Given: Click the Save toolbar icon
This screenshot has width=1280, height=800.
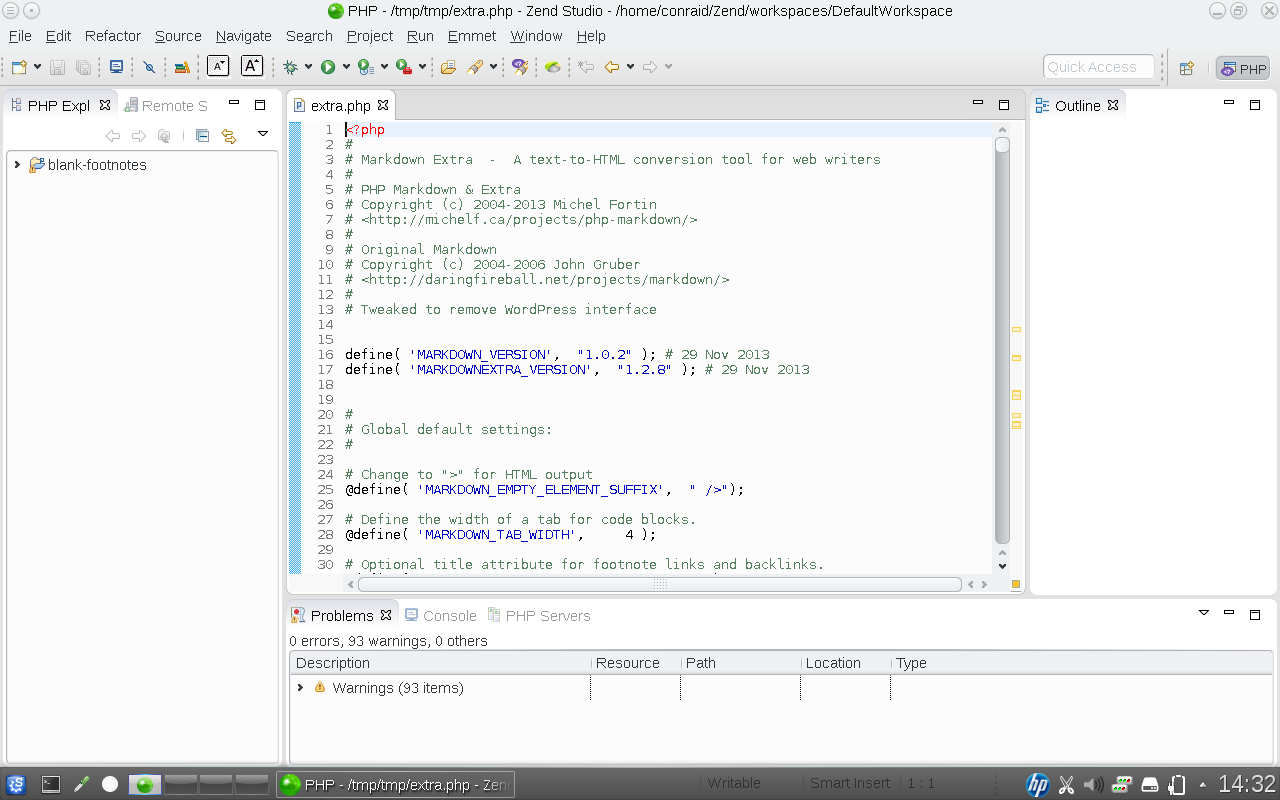Looking at the screenshot, I should (x=58, y=67).
